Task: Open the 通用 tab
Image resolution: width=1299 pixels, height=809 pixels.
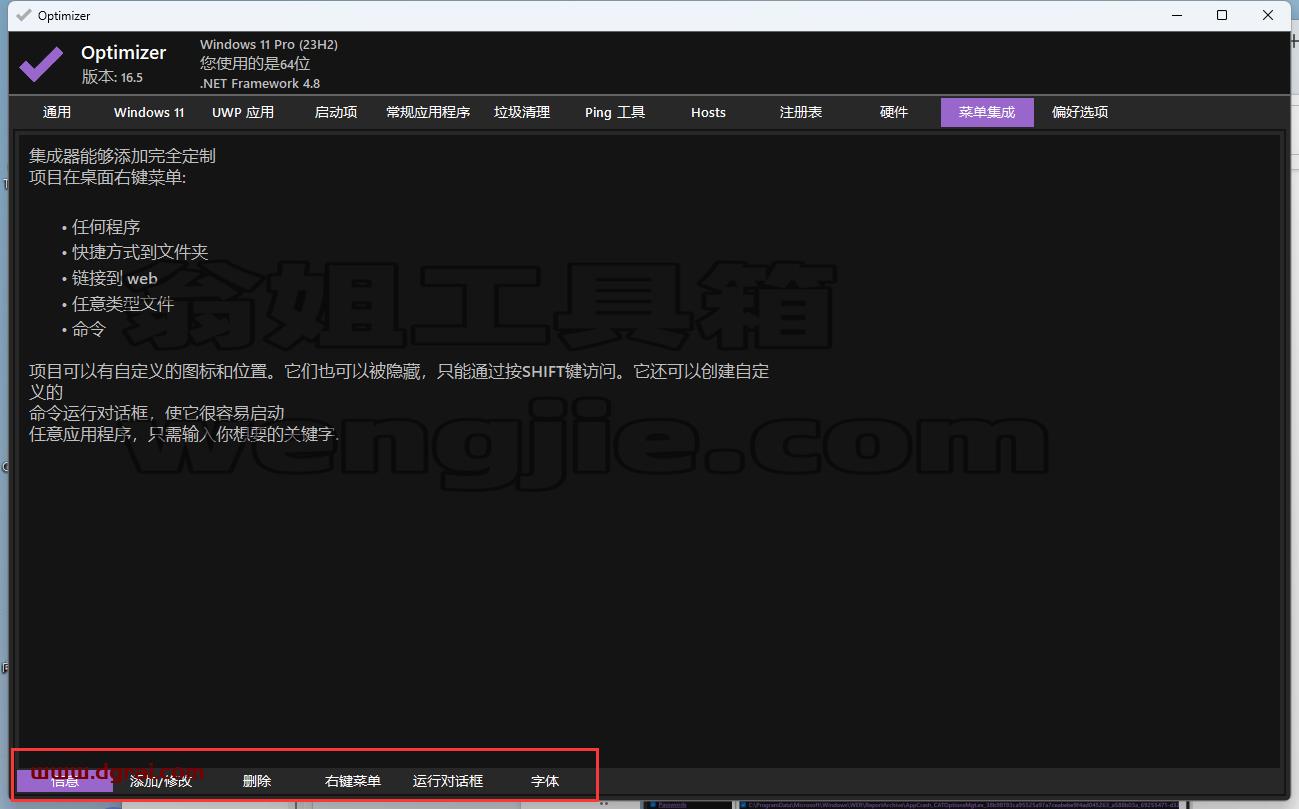Action: tap(57, 112)
